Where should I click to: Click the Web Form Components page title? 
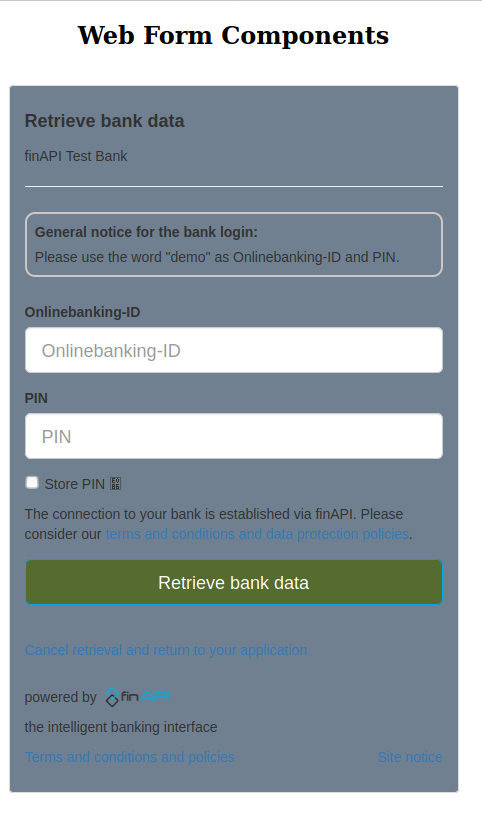233,35
